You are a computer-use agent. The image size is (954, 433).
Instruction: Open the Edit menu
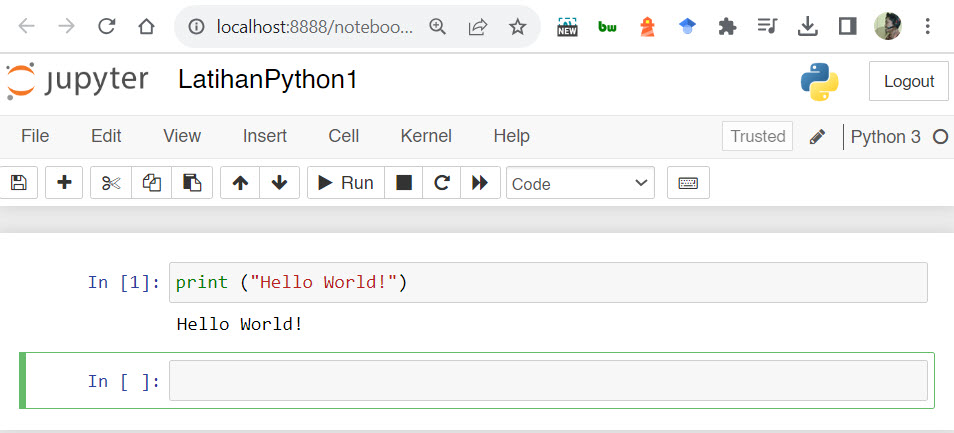106,136
